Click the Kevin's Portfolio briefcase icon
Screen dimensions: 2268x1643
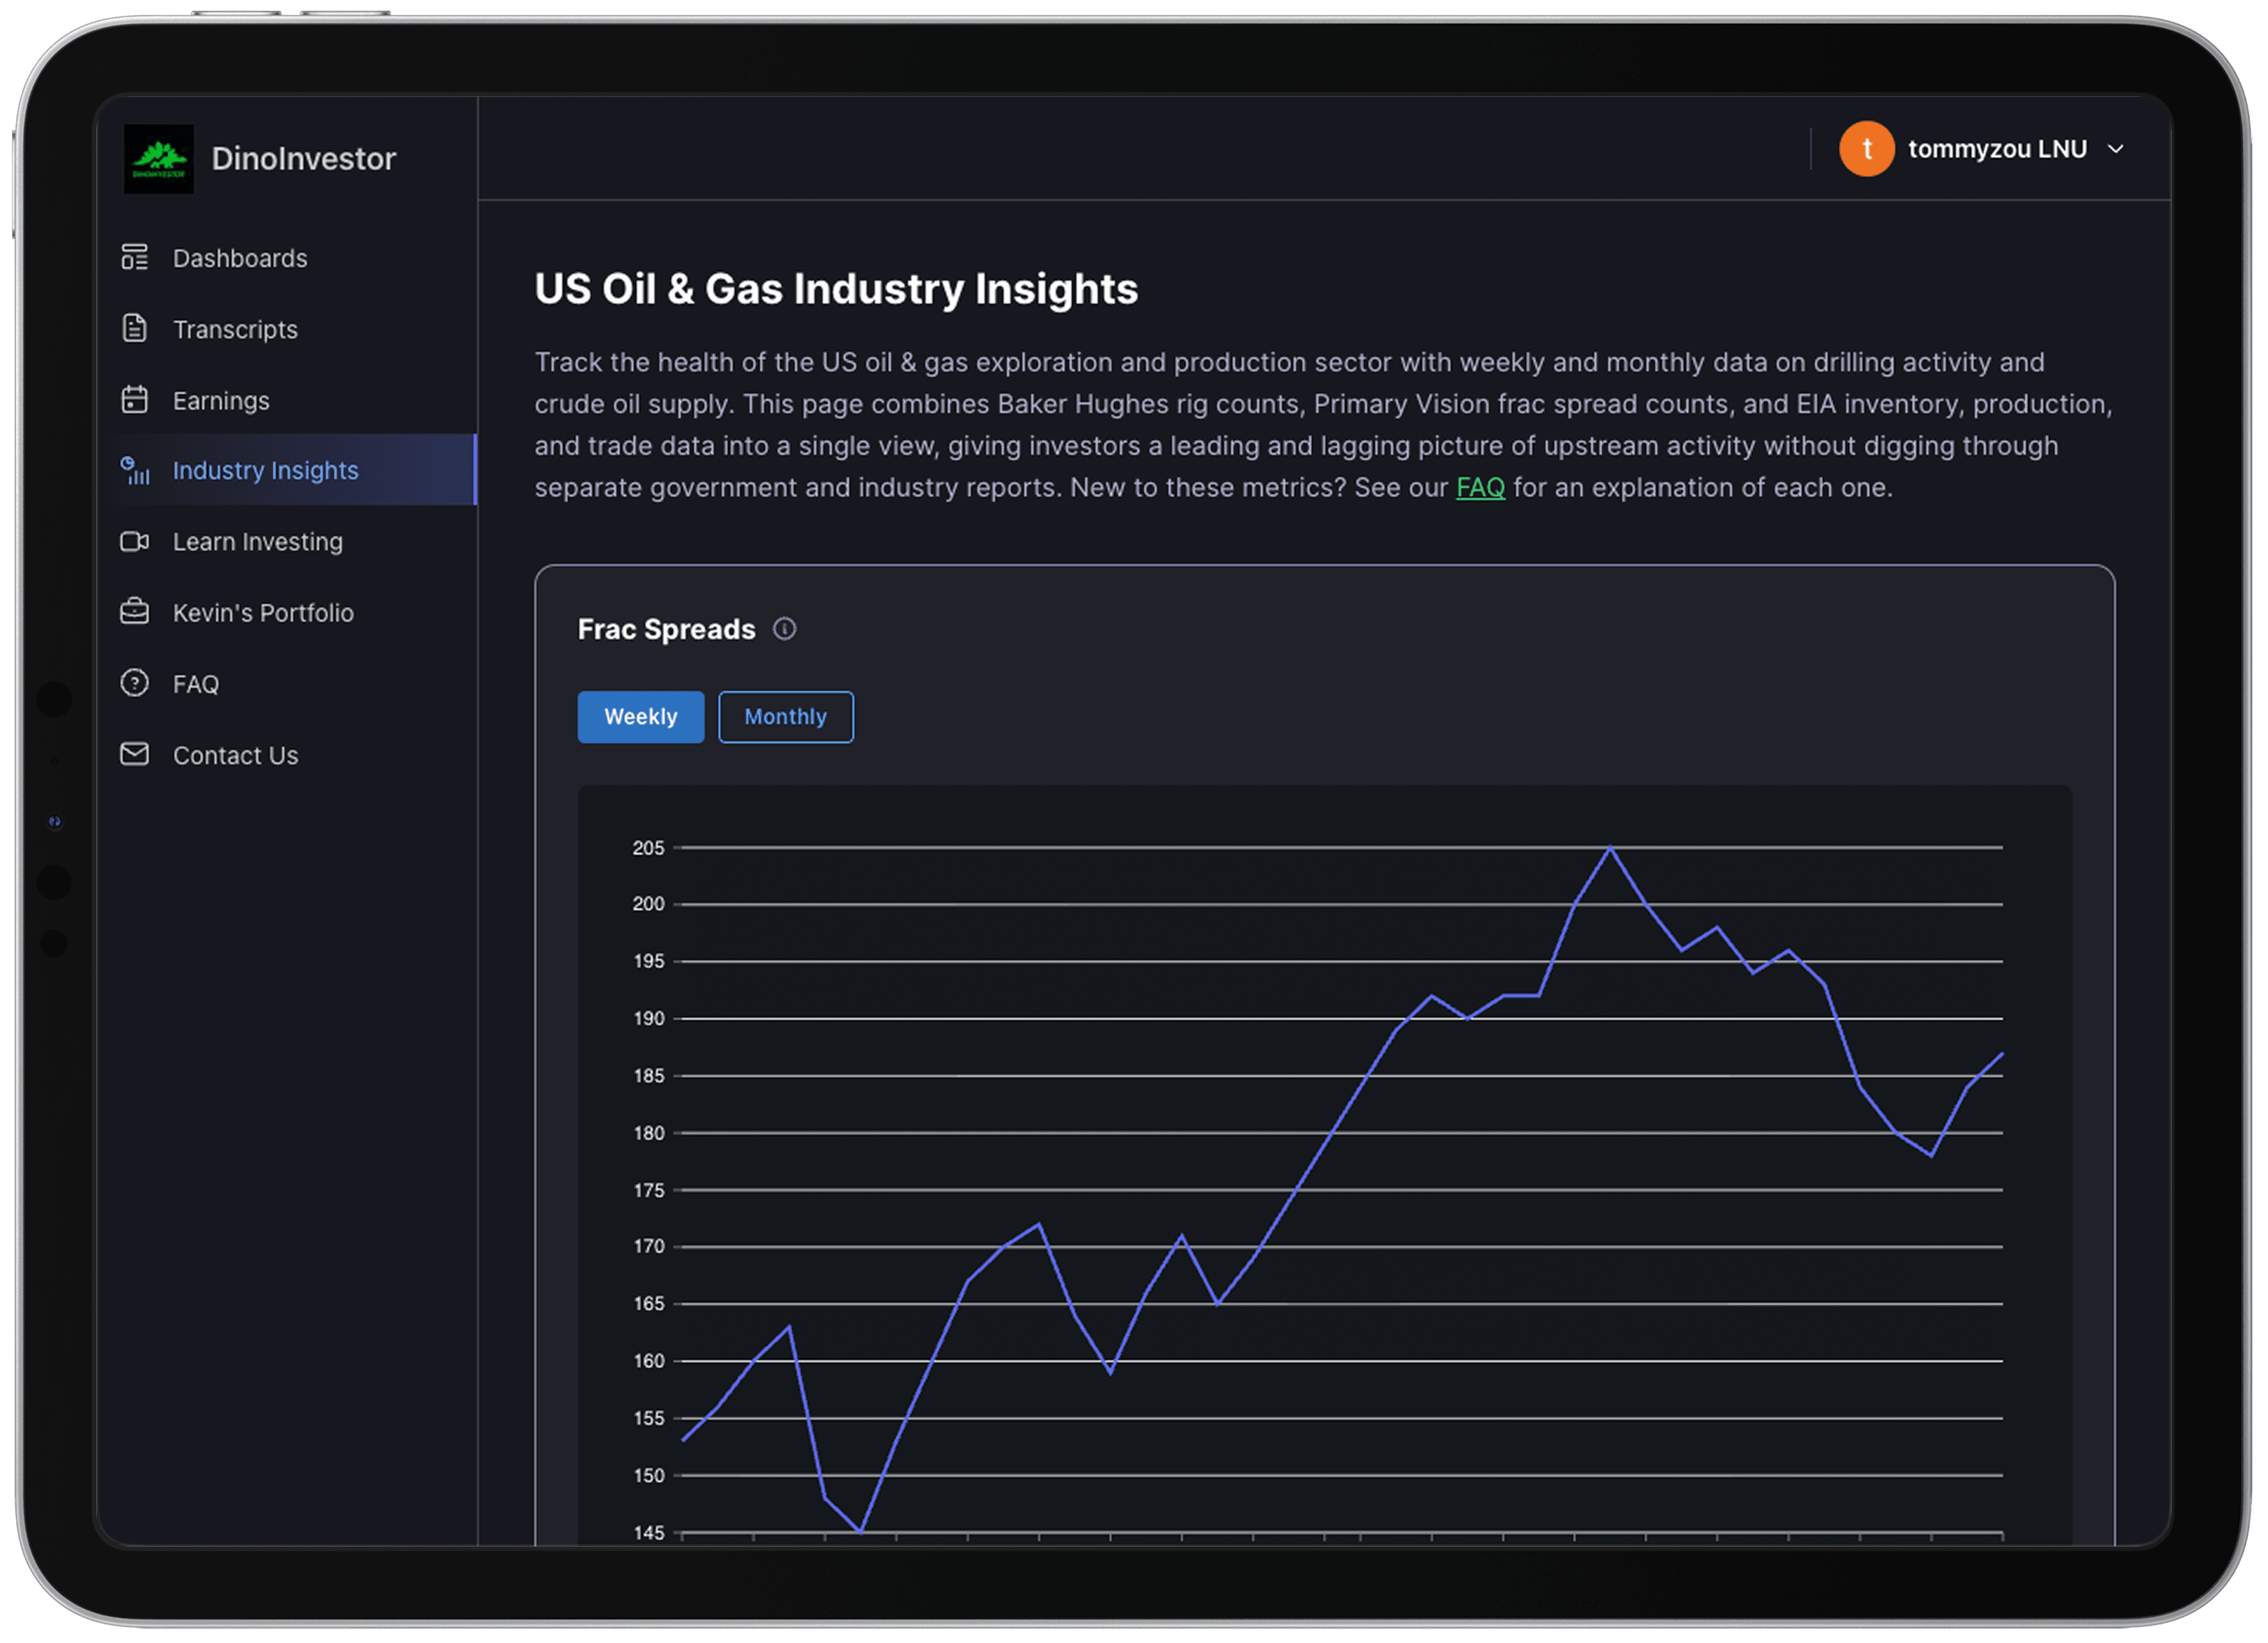(135, 612)
